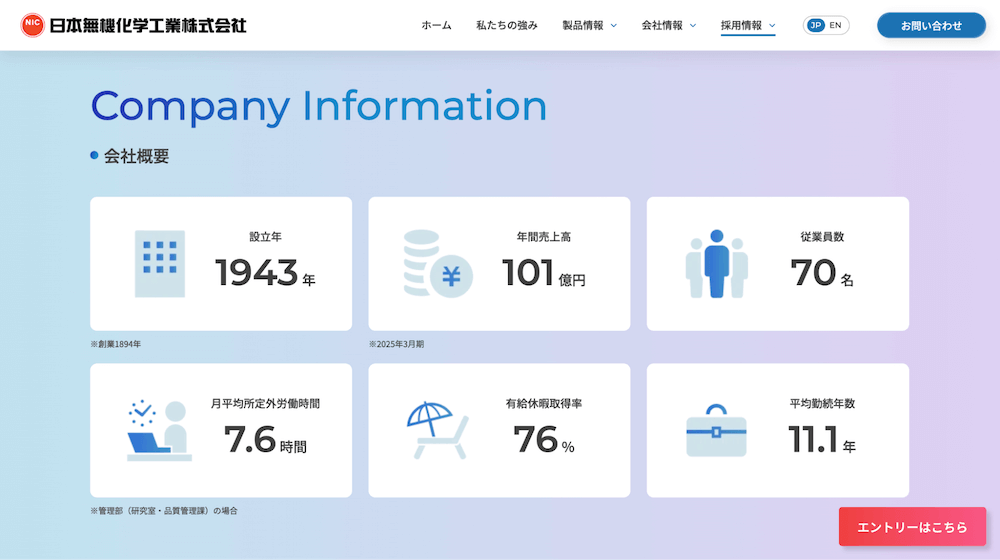Click the エントリーはこちら entry button

912,527
